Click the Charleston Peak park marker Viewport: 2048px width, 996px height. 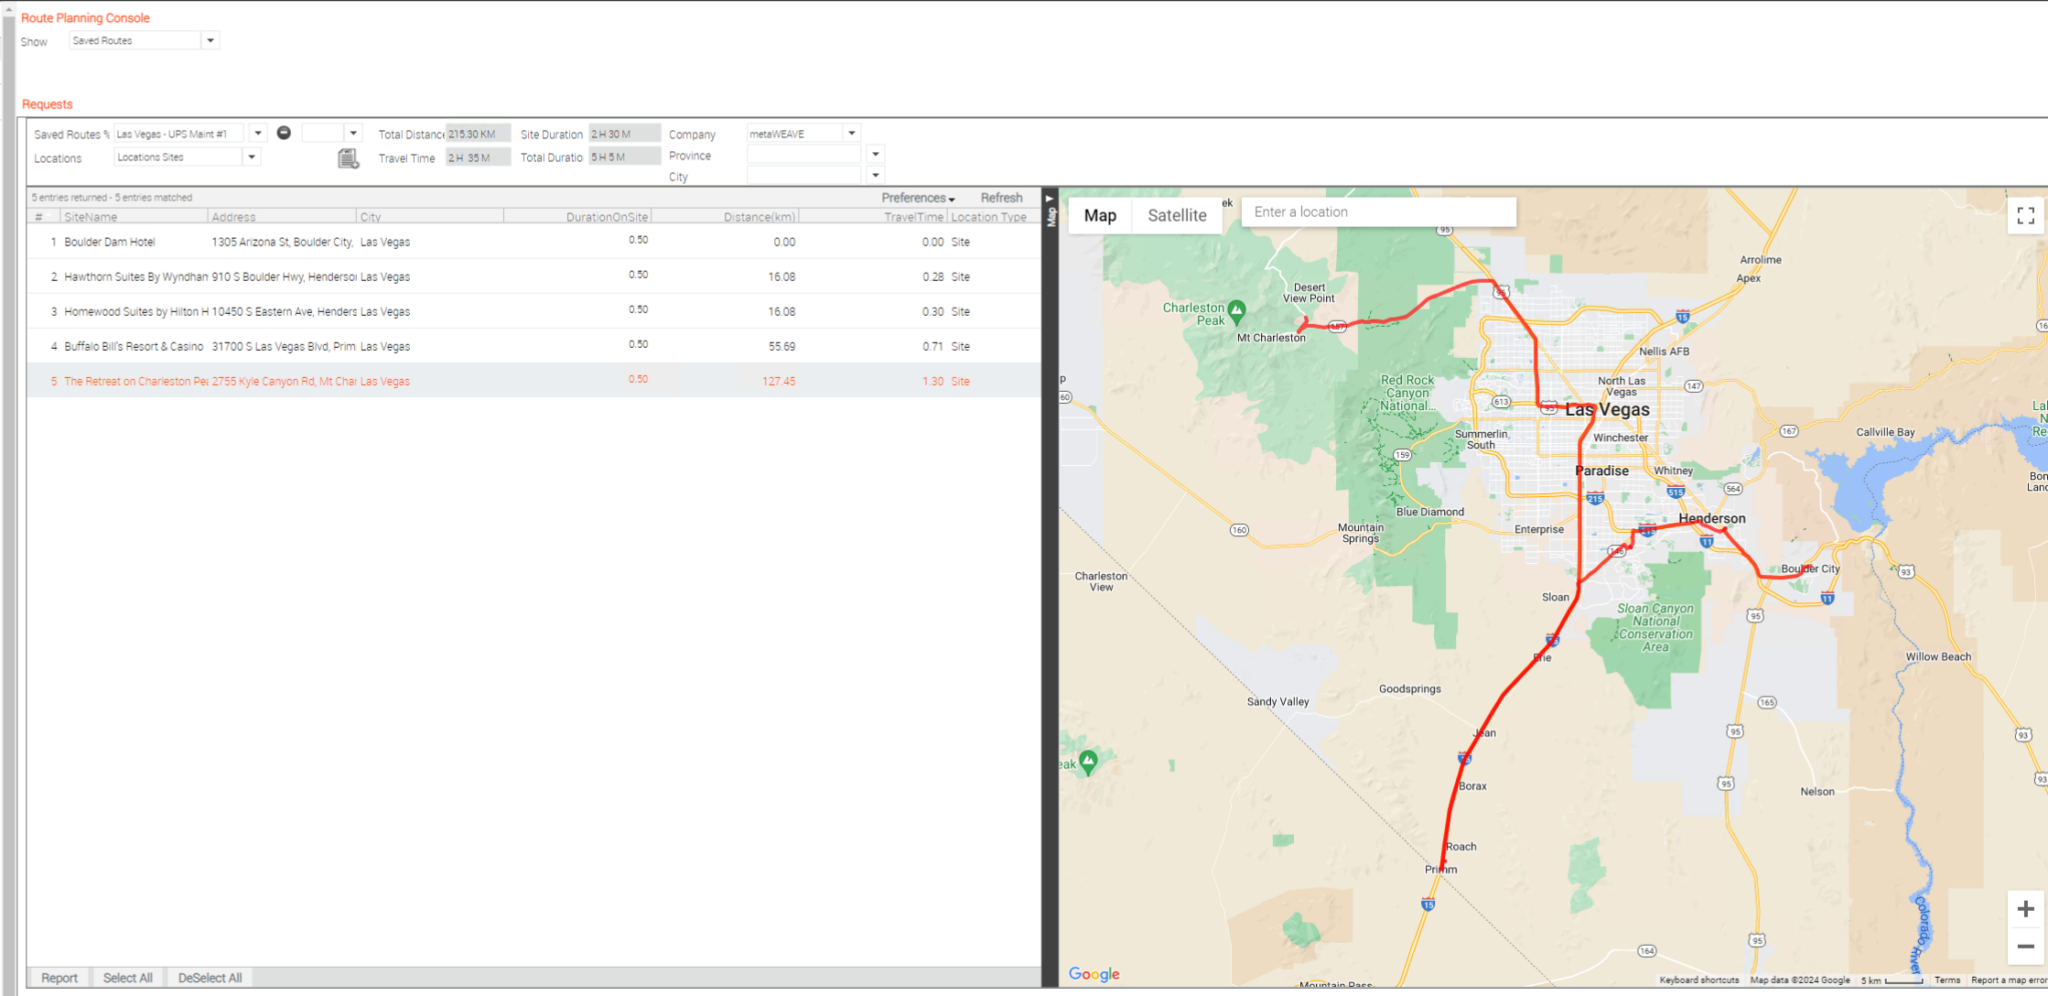coord(1236,312)
